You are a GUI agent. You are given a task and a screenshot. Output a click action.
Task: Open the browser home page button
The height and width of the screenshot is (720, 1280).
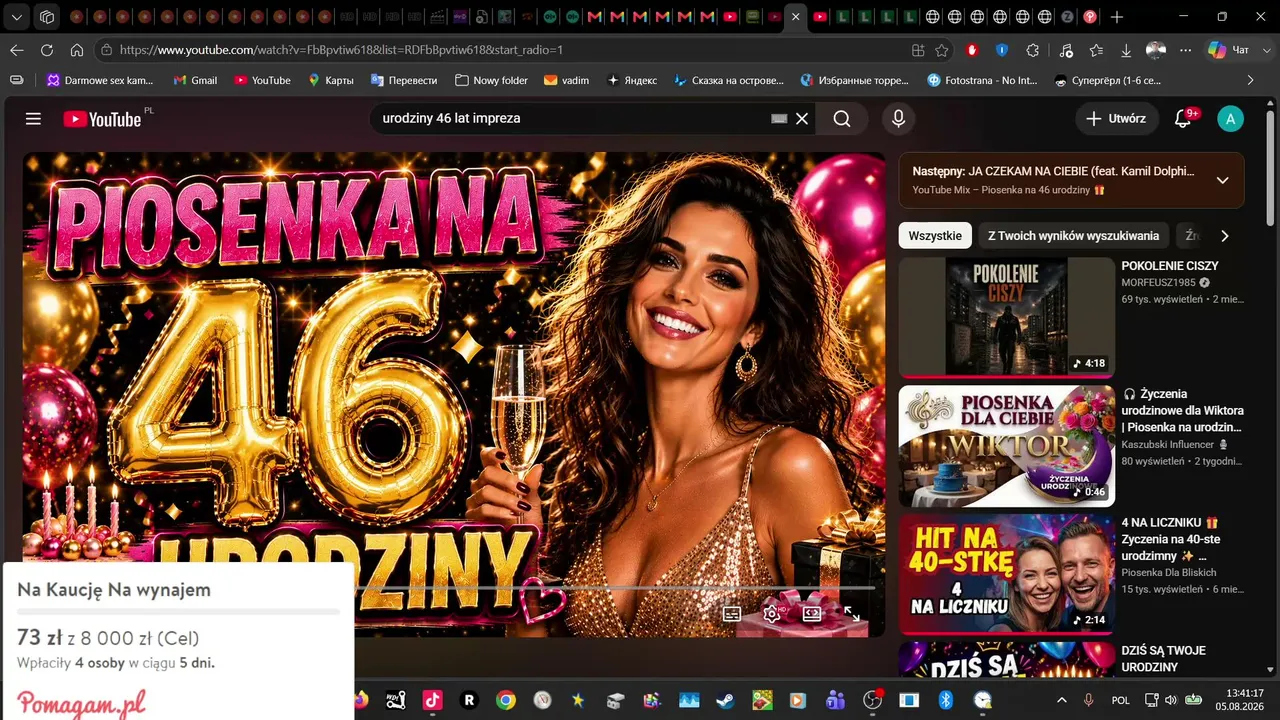coord(77,50)
